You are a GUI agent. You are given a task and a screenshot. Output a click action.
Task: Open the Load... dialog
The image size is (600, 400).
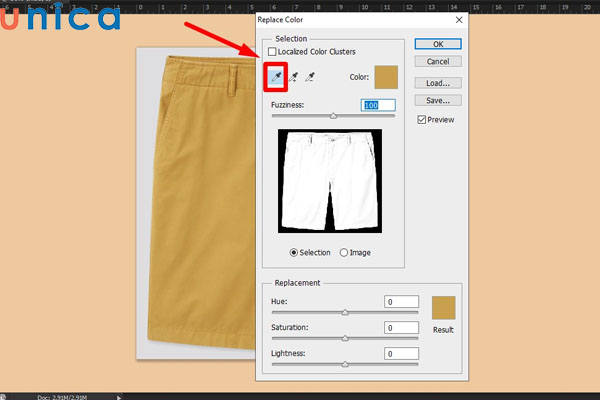click(436, 83)
